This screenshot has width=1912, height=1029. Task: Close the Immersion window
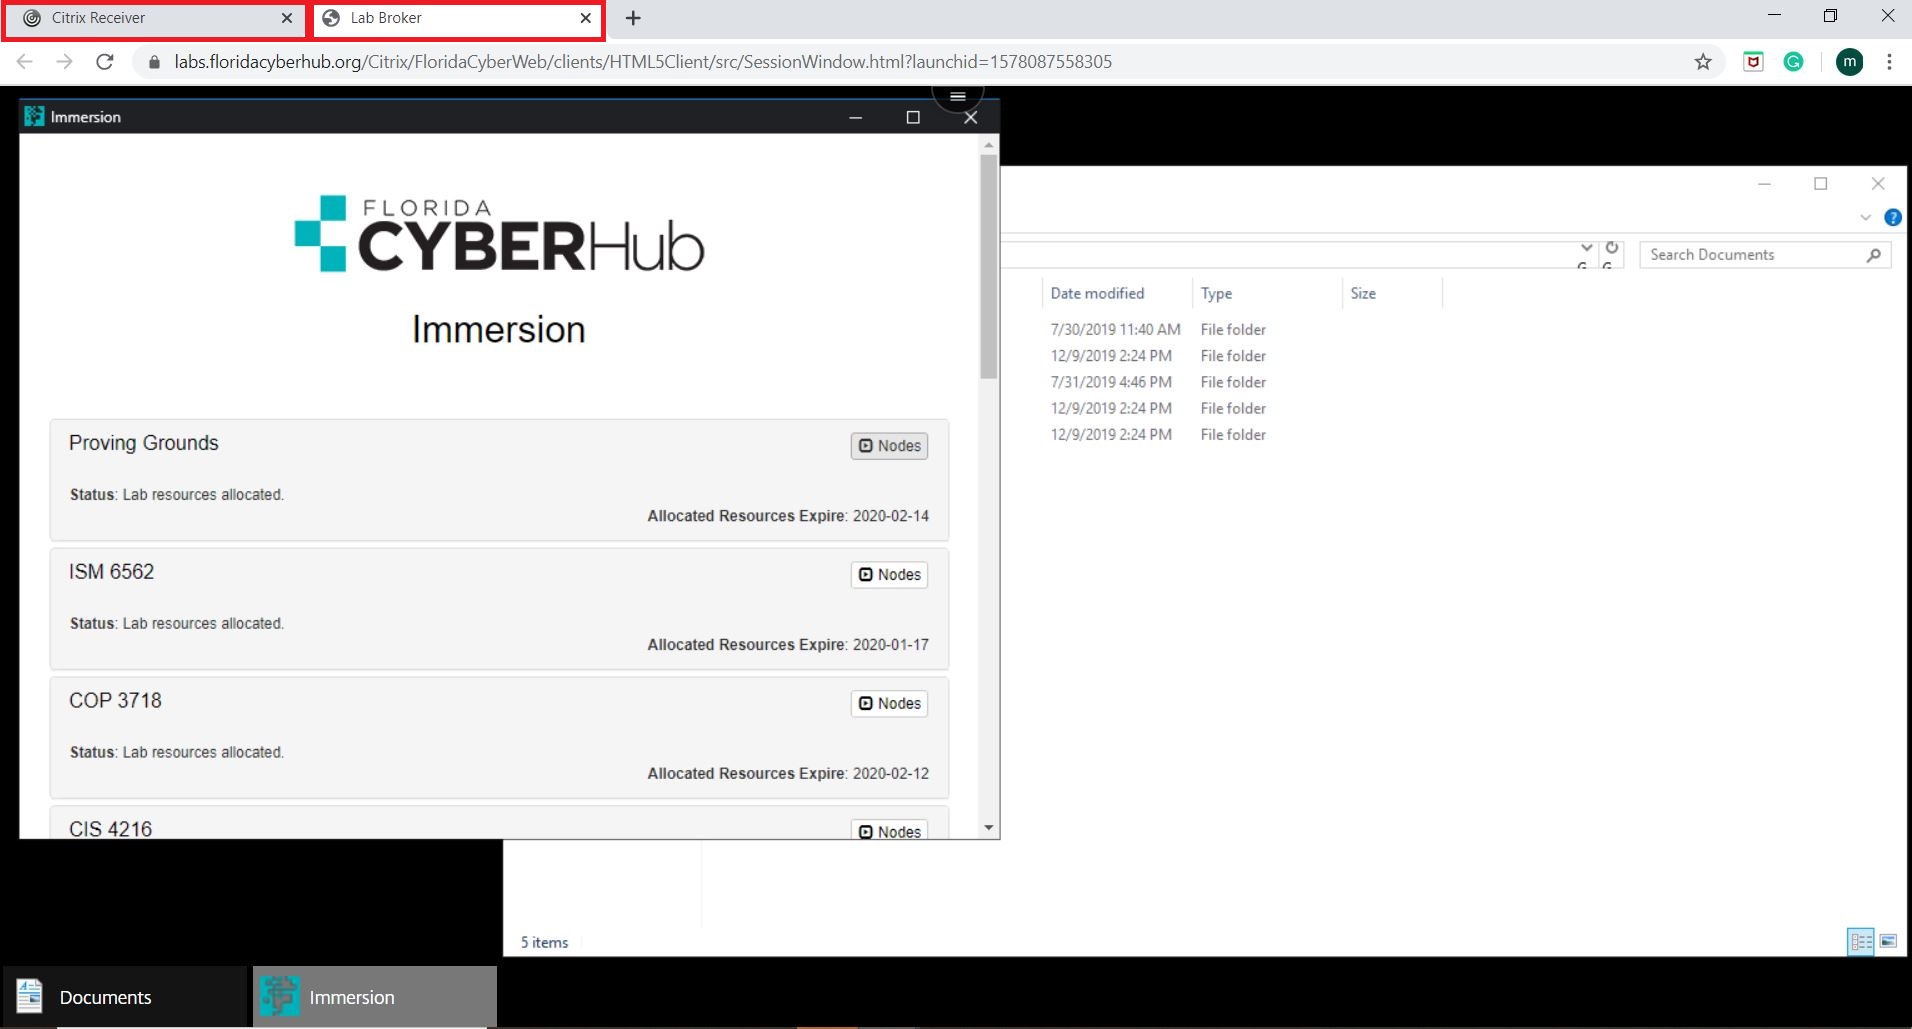point(970,118)
